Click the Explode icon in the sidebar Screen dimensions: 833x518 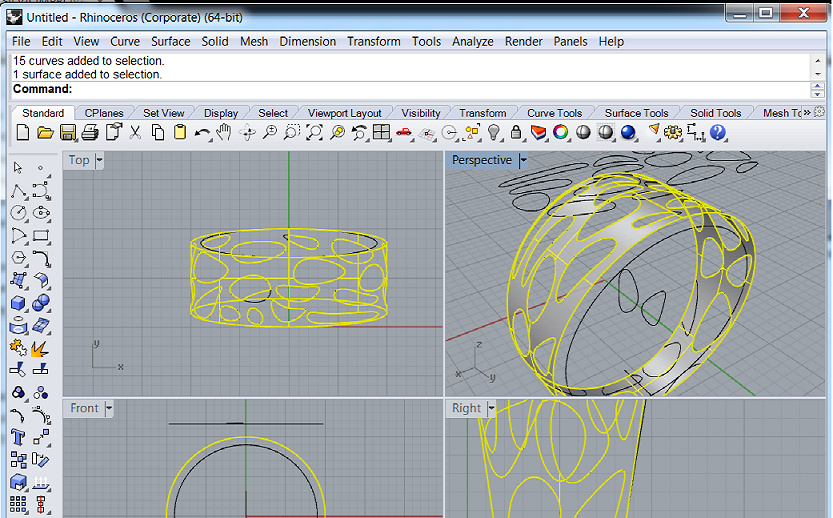40,348
